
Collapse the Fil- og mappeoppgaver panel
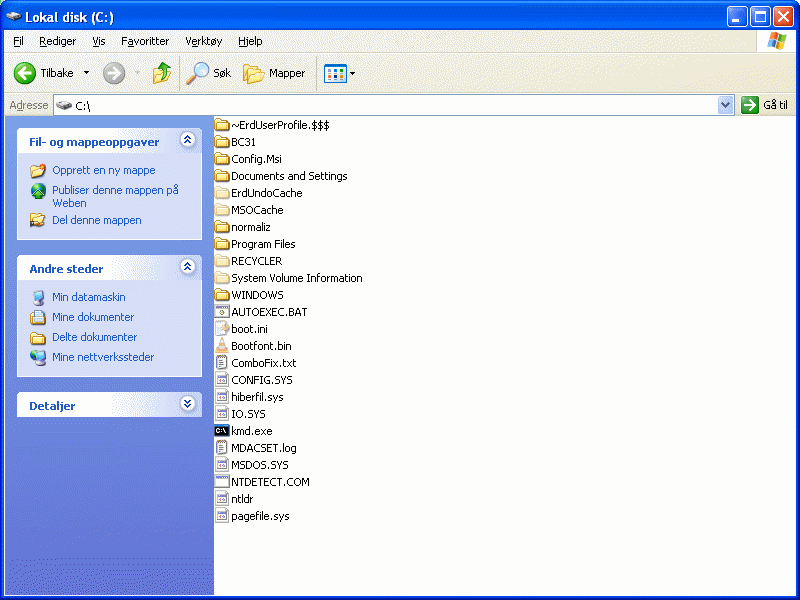pos(188,140)
